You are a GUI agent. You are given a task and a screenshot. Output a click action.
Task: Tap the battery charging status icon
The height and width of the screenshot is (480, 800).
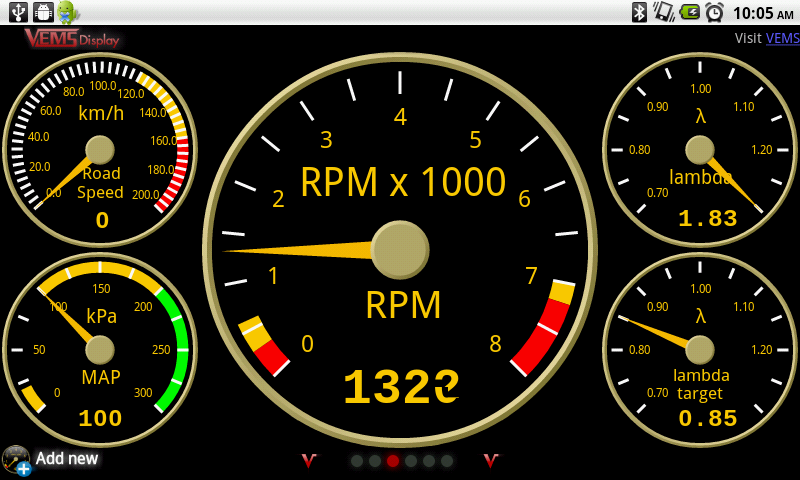click(x=689, y=12)
